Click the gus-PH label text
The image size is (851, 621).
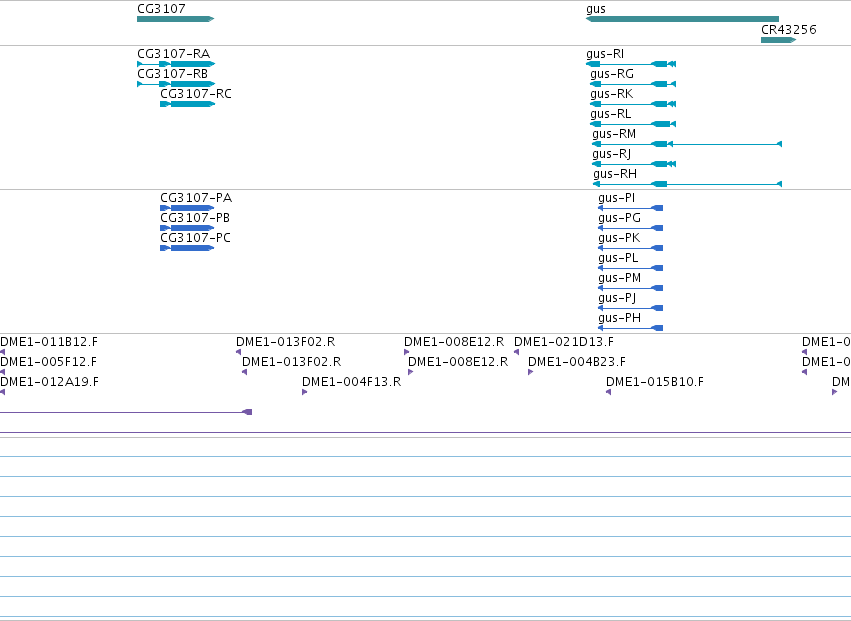click(x=619, y=318)
